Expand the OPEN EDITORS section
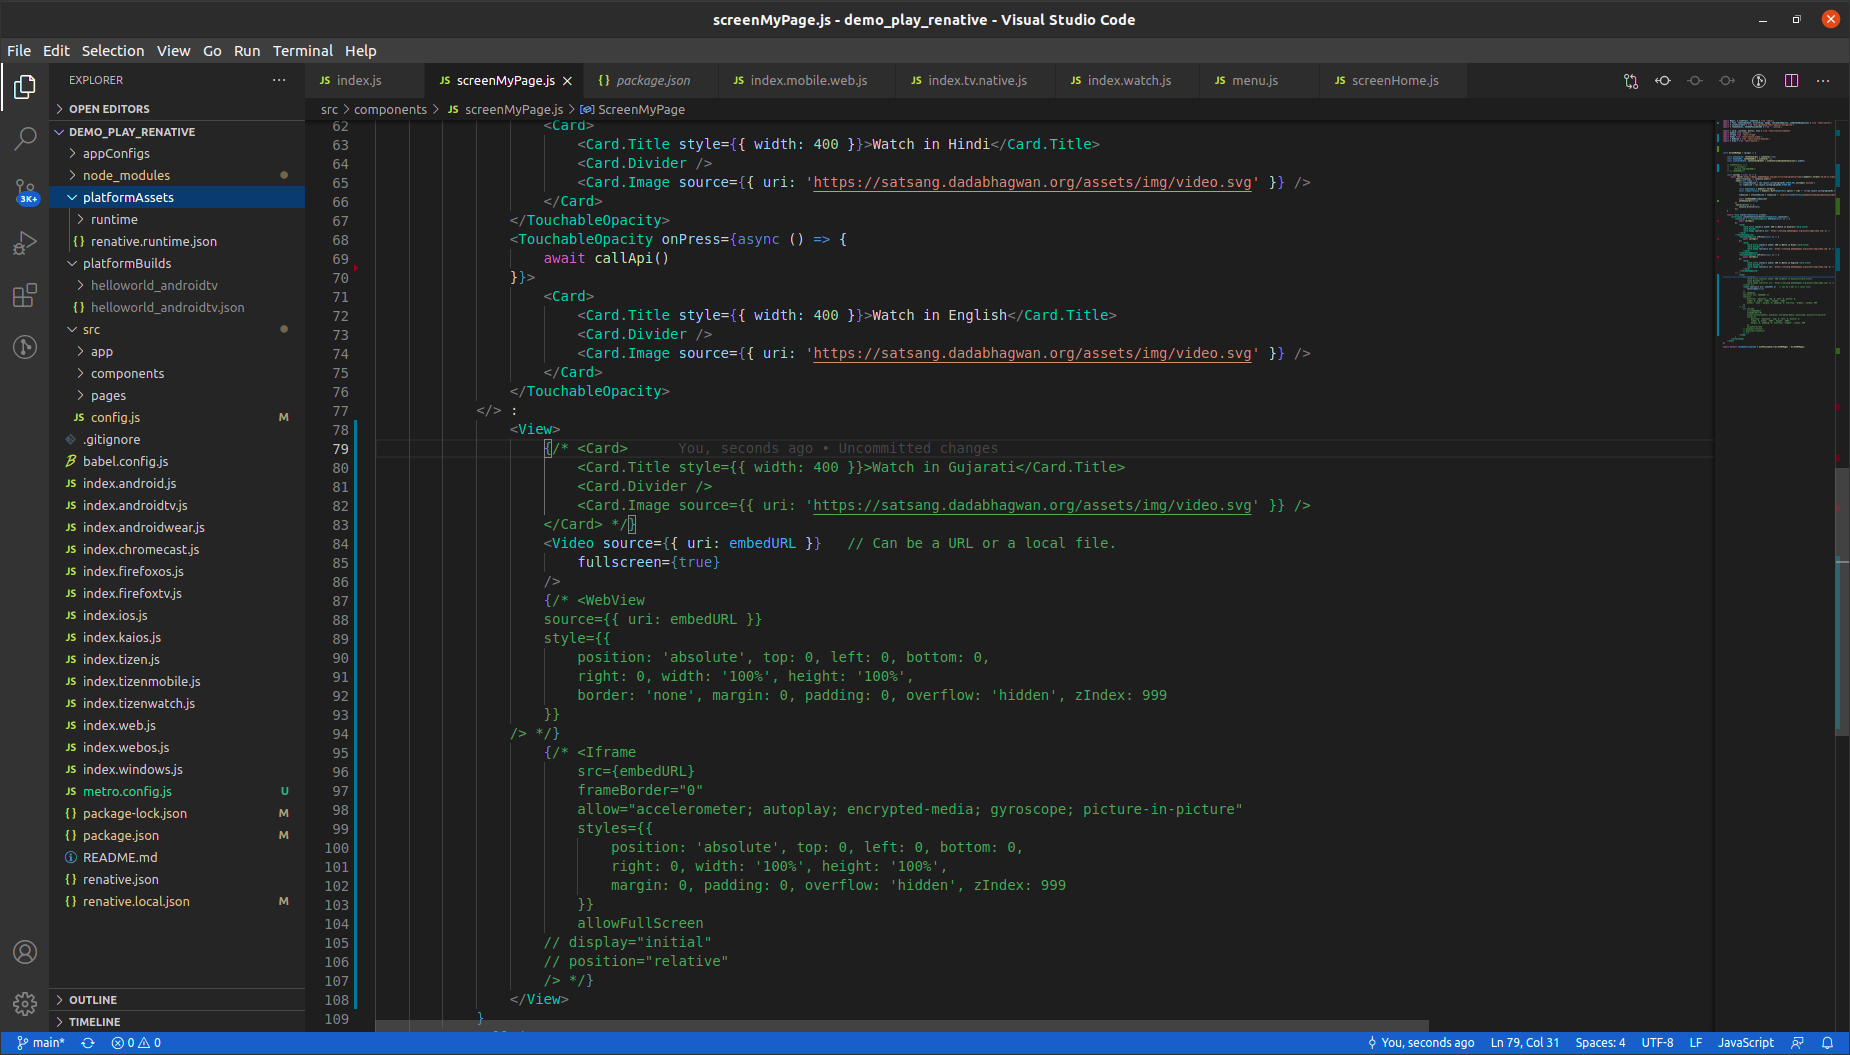Image resolution: width=1850 pixels, height=1055 pixels. coord(177,109)
